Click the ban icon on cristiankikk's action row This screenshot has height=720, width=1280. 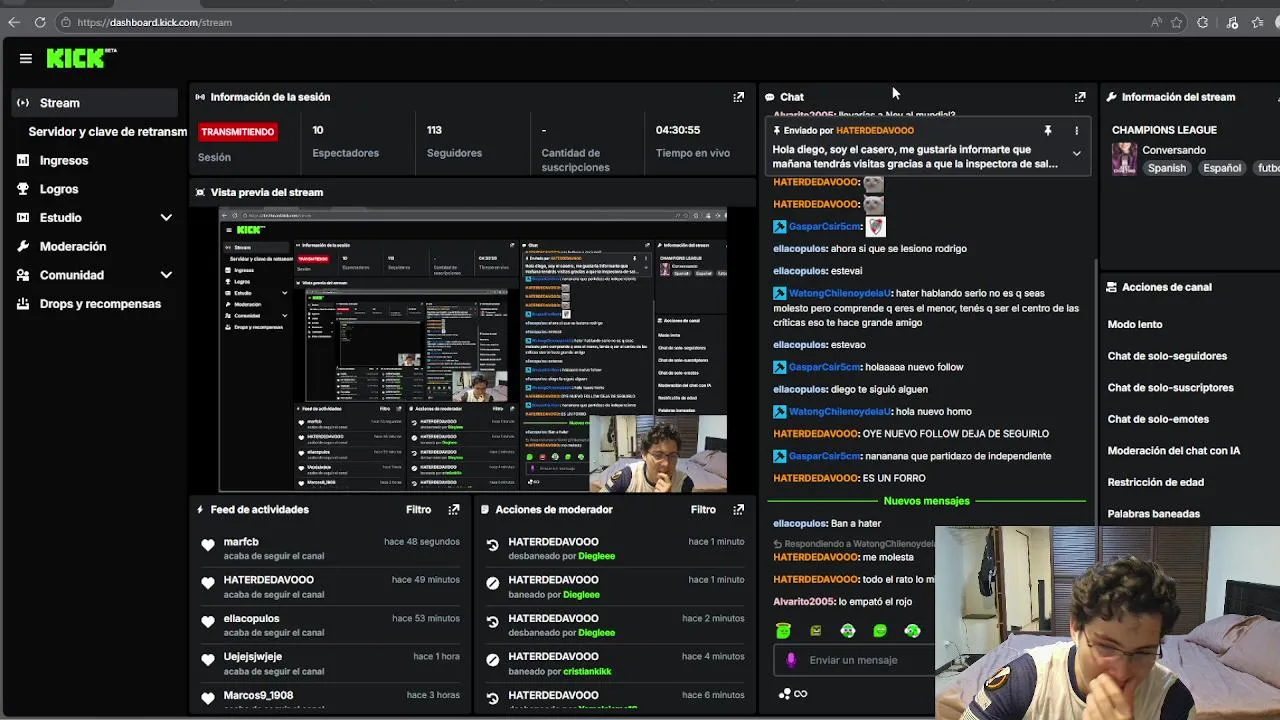(492, 660)
